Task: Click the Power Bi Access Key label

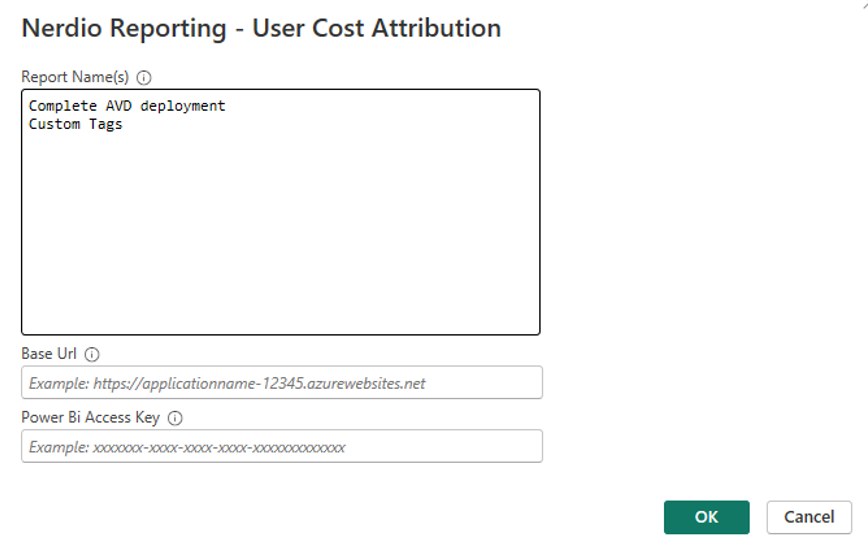Action: point(90,417)
